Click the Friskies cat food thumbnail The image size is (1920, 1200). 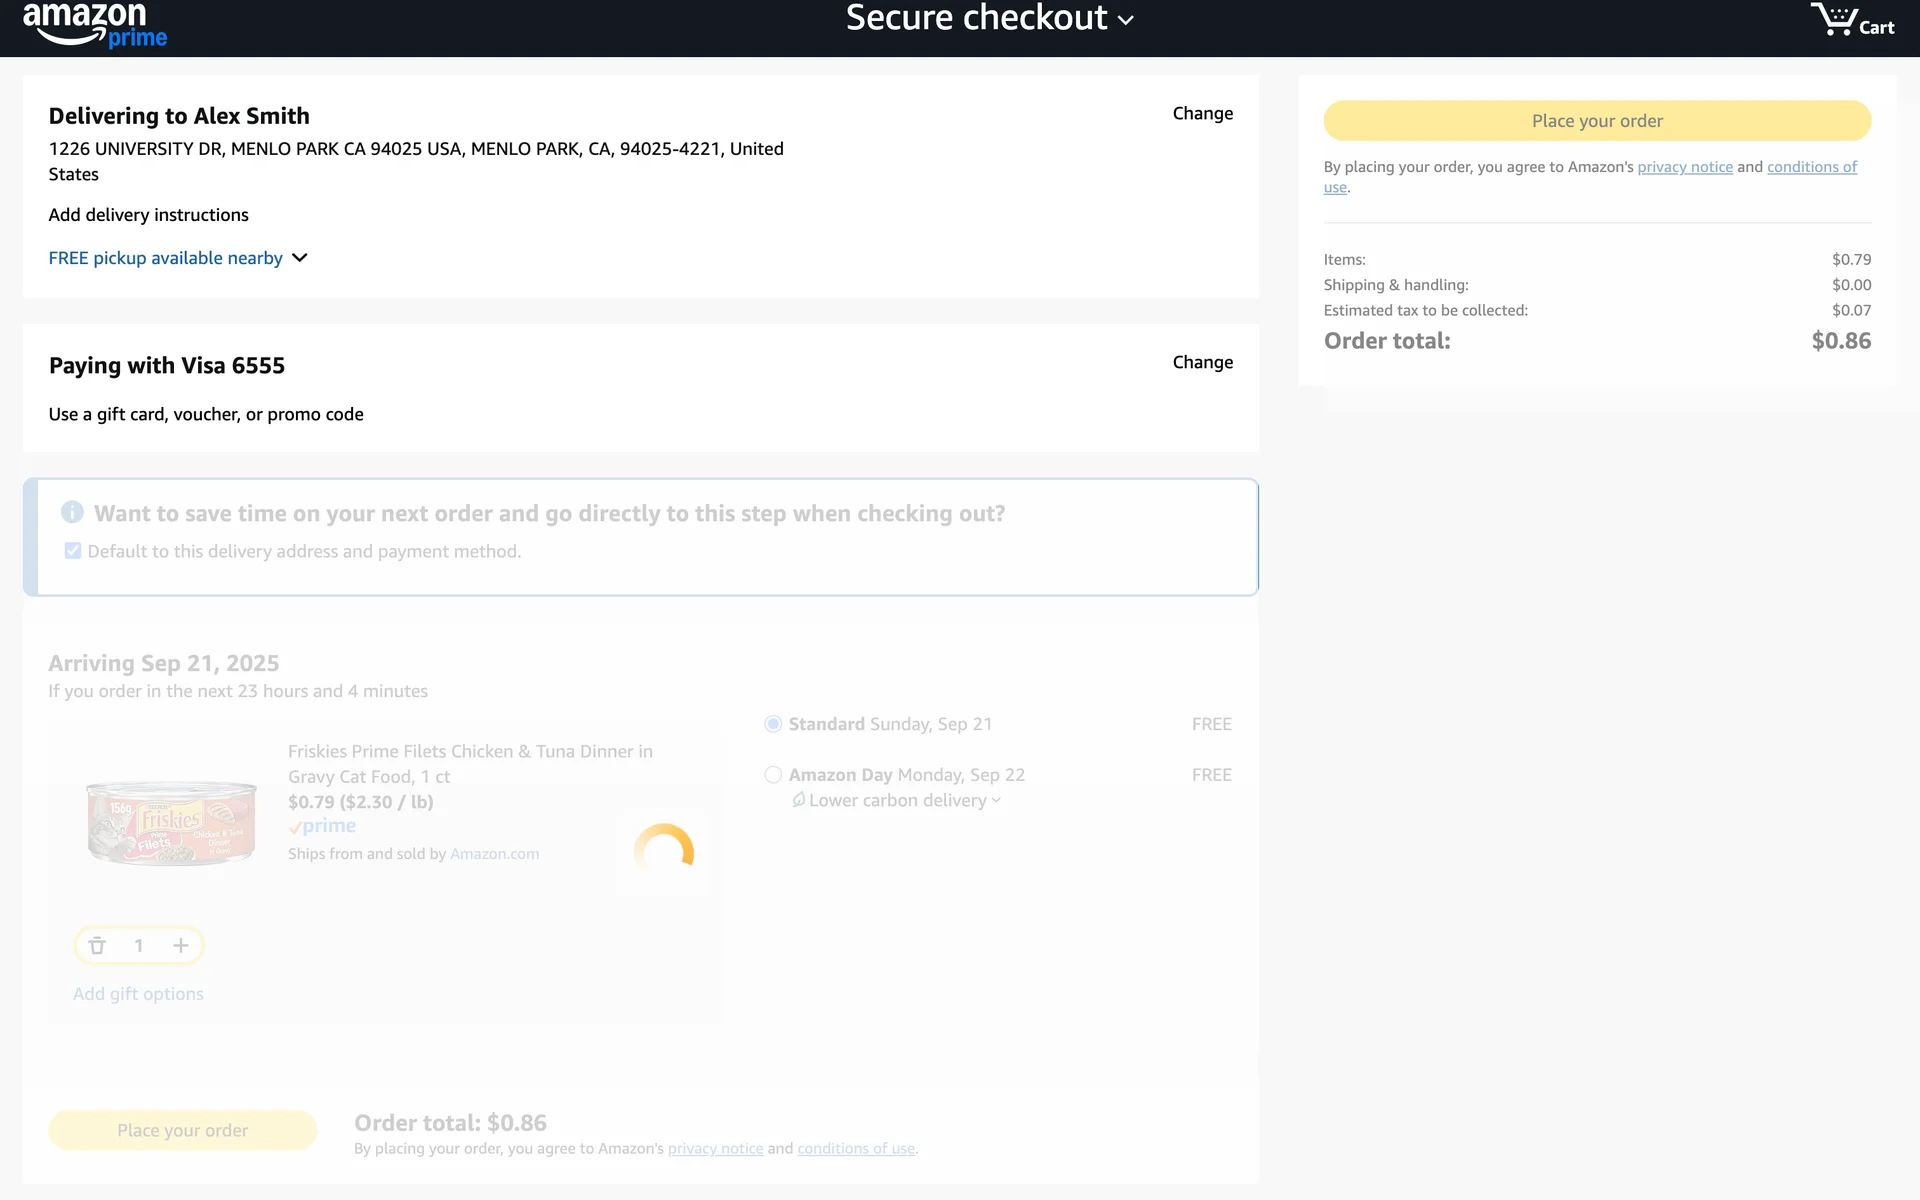[171, 821]
